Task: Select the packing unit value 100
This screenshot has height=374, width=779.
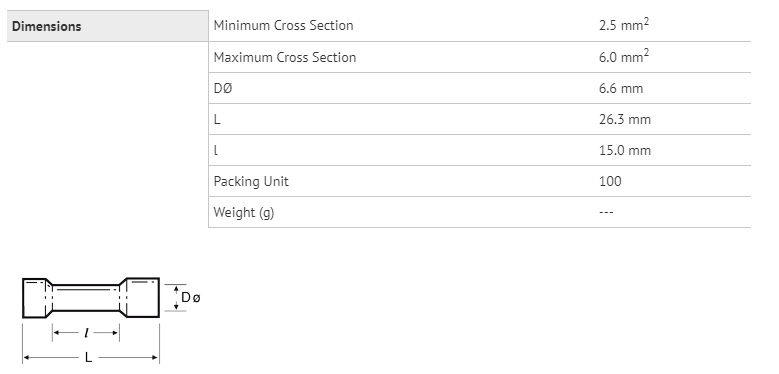Action: point(610,181)
